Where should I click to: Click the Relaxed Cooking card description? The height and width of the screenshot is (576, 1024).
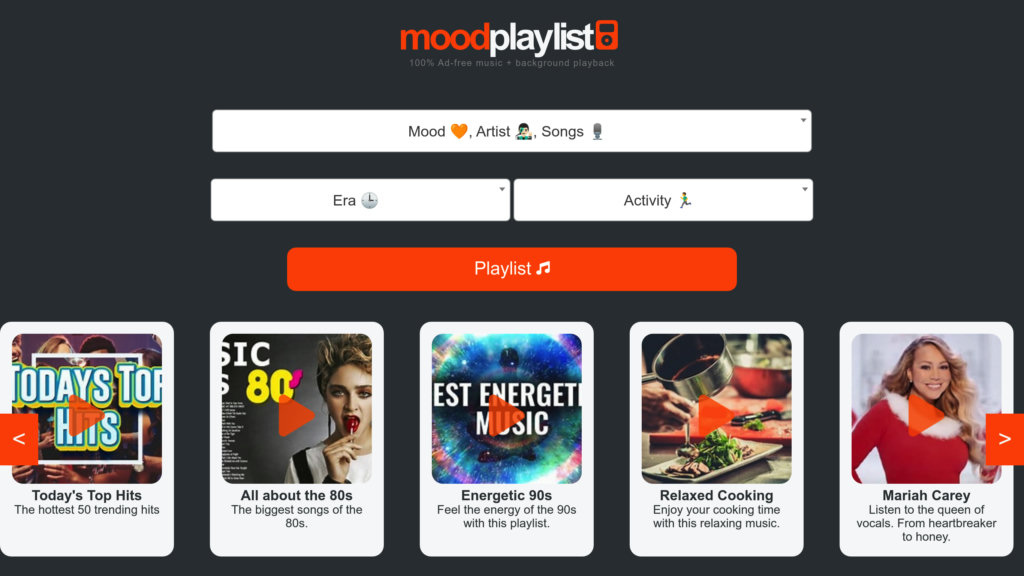pyautogui.click(x=716, y=517)
